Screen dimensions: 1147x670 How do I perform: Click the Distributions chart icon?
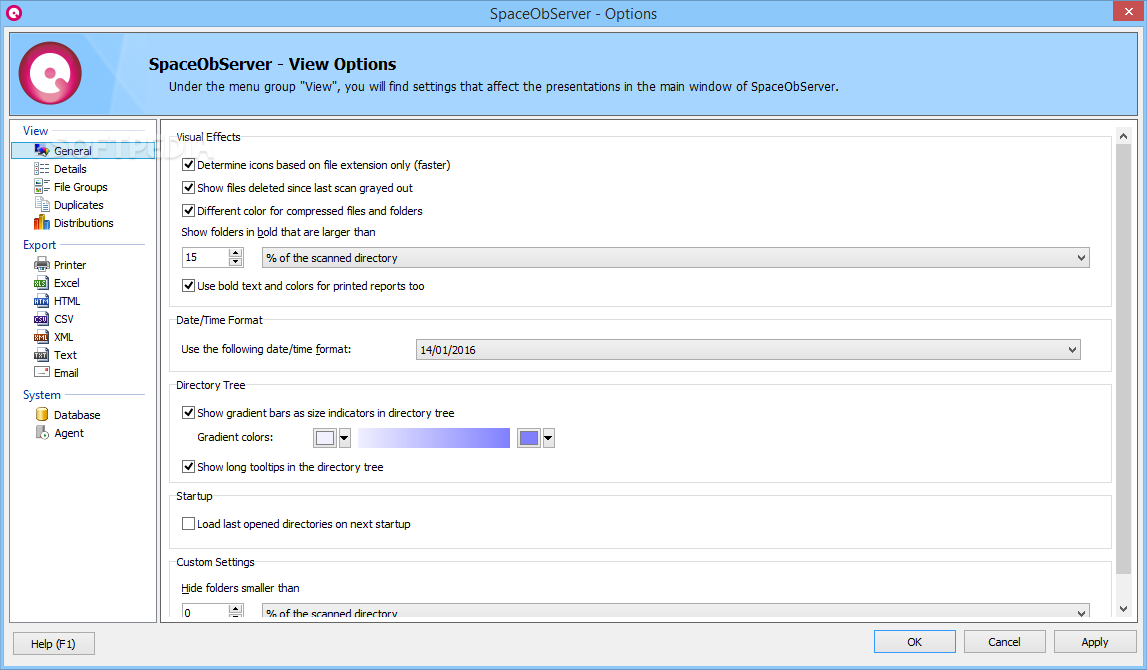42,222
